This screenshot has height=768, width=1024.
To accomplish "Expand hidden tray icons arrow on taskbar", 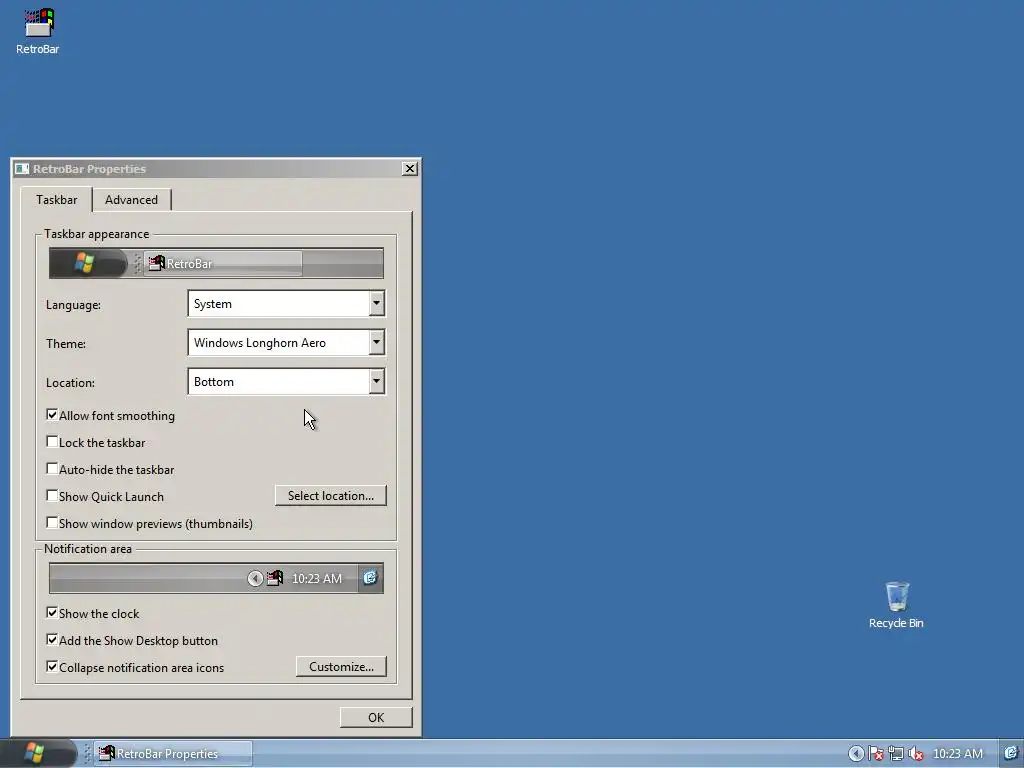I will click(856, 754).
